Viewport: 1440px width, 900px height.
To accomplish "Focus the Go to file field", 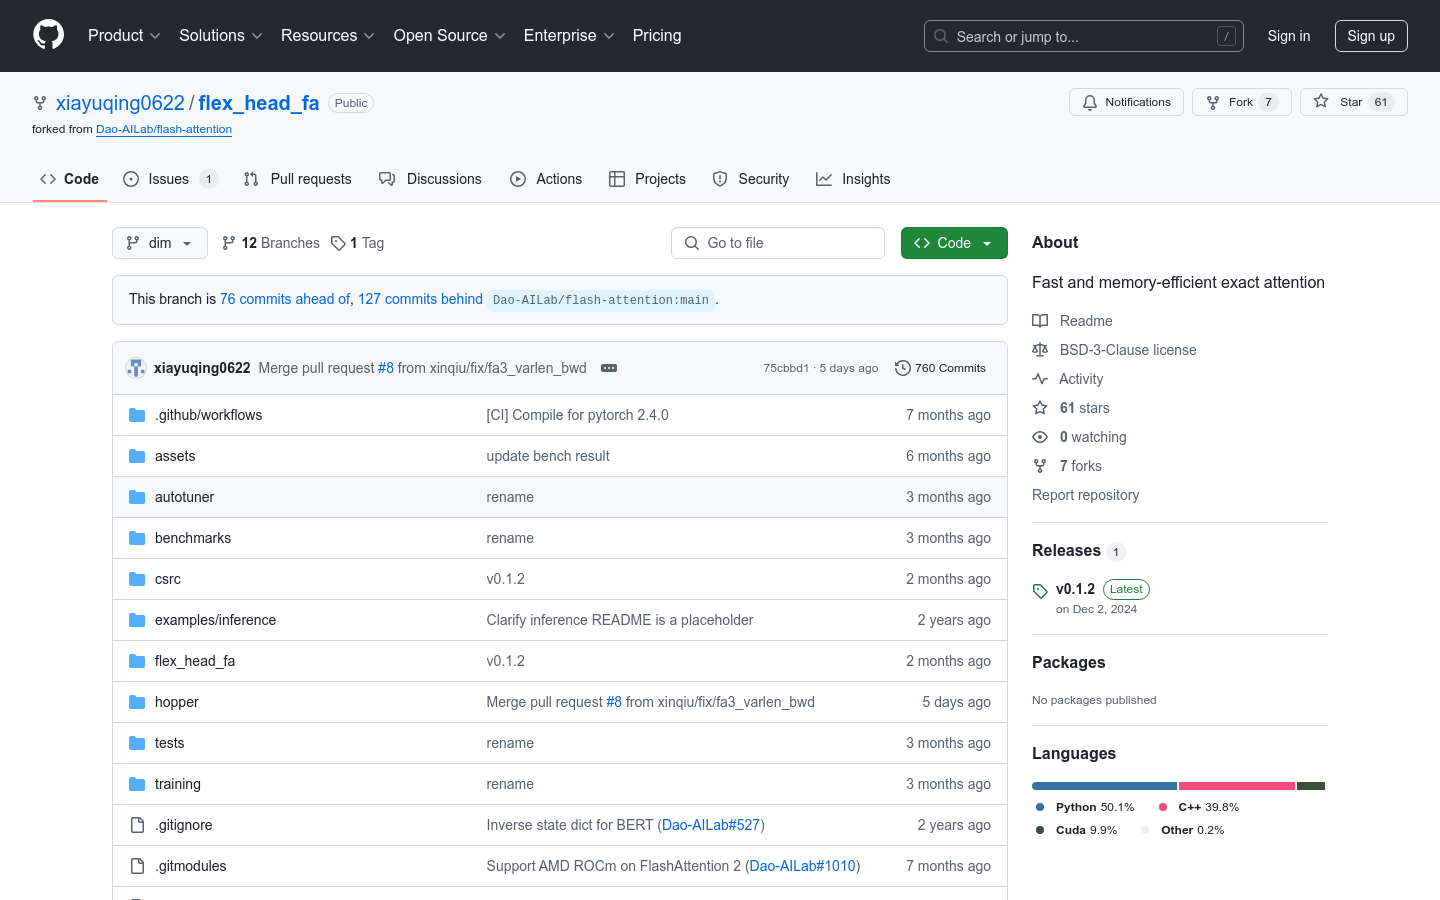I will 778,243.
